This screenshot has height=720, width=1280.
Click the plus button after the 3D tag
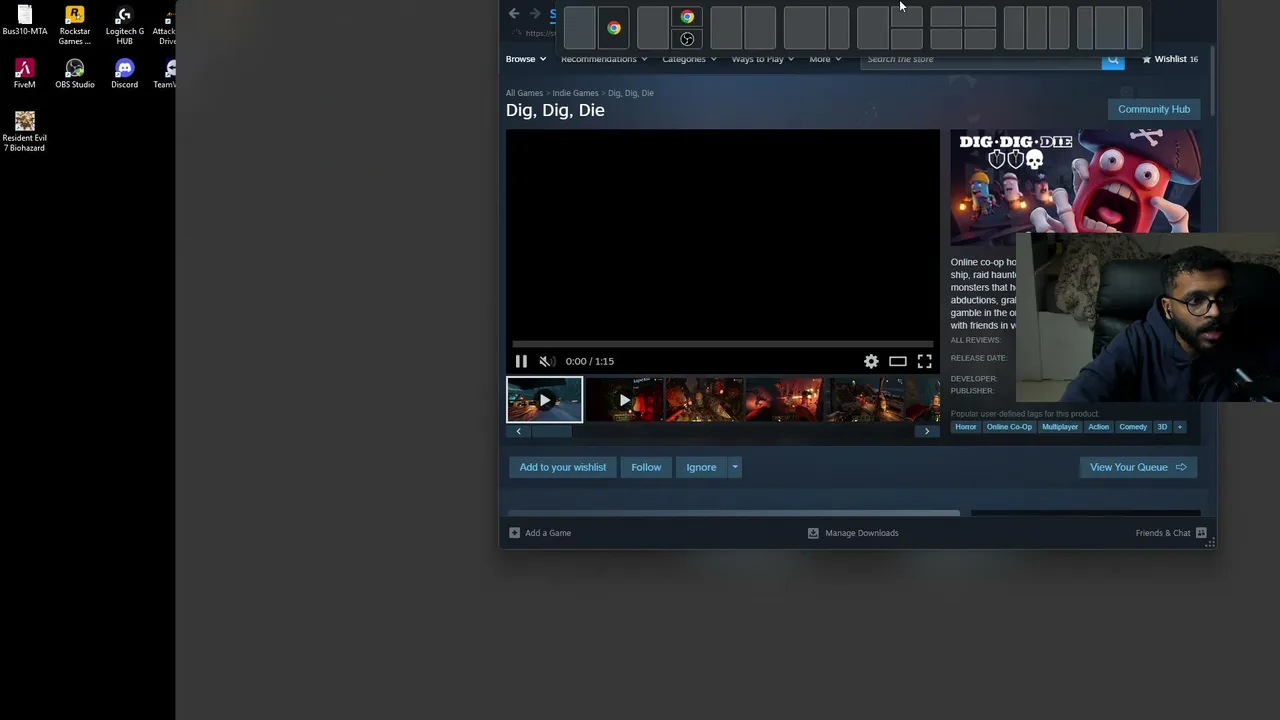coord(1179,427)
